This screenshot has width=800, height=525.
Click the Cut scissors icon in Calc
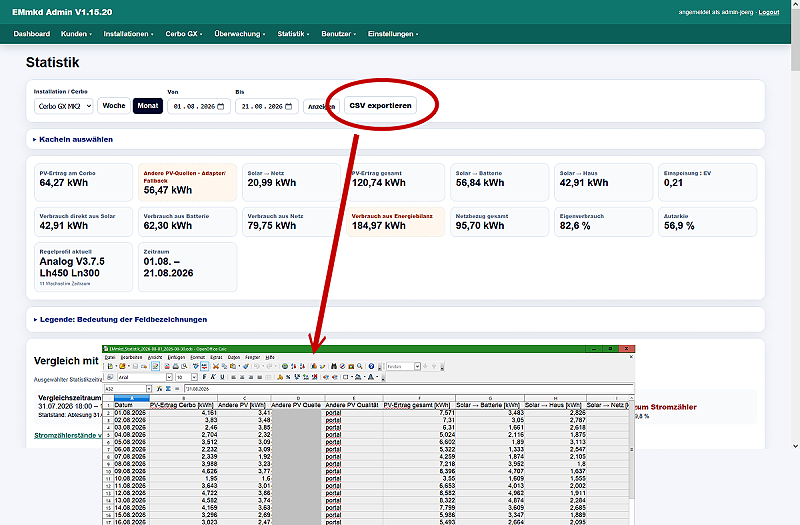point(216,366)
